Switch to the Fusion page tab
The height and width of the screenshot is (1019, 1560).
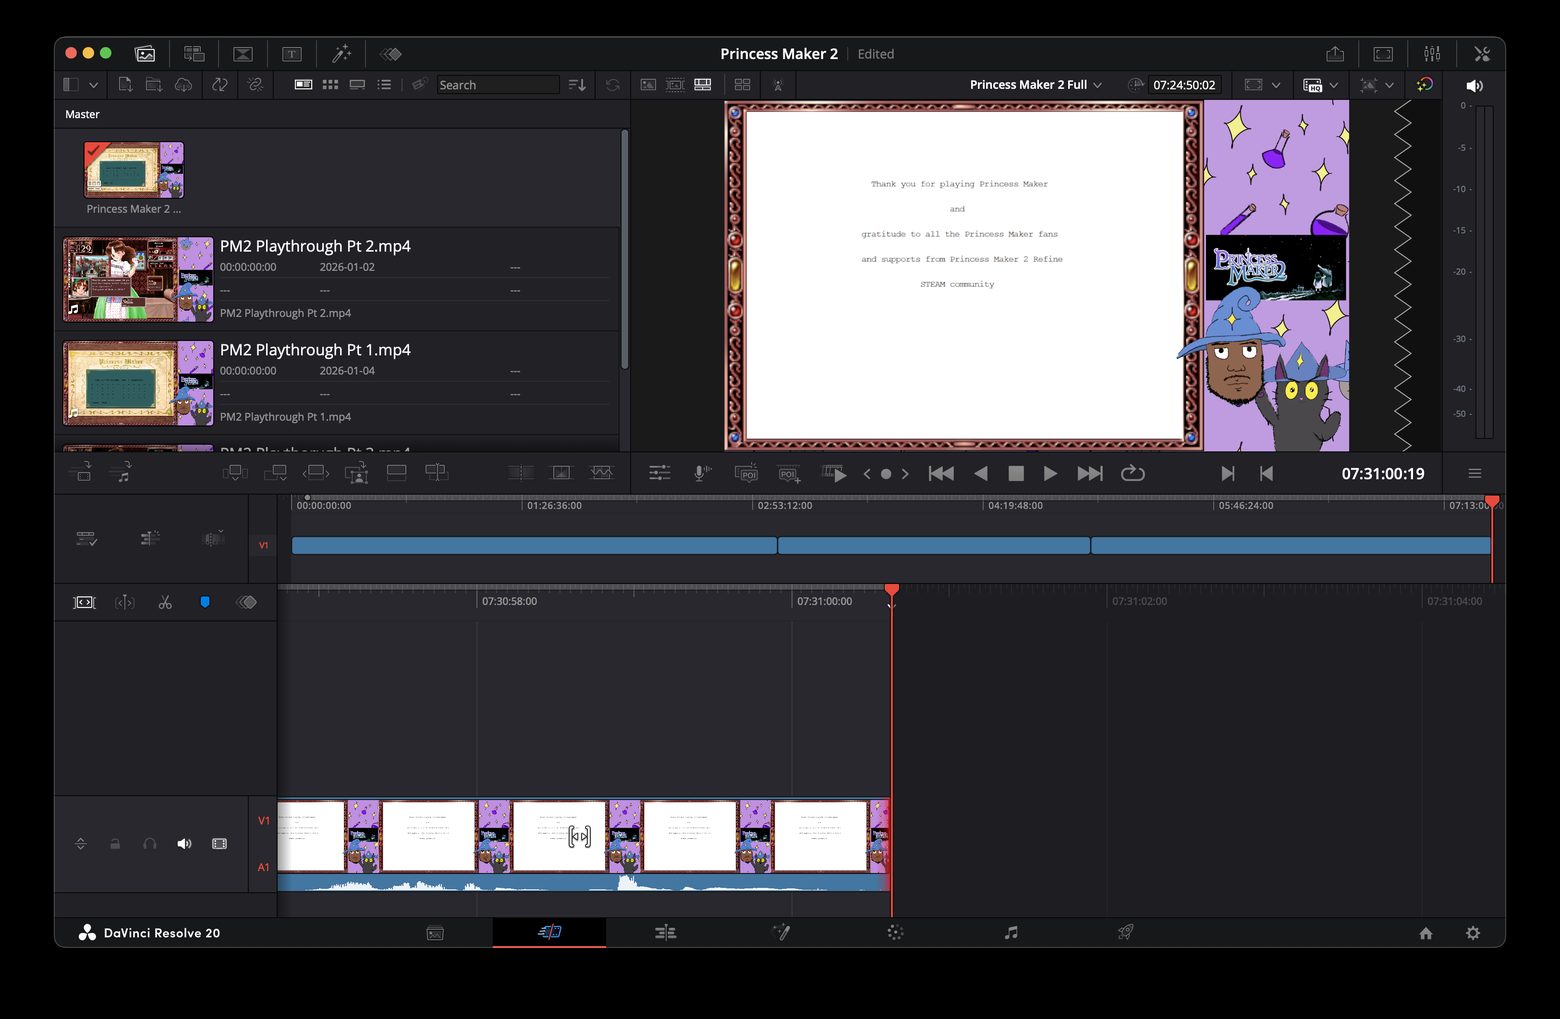coord(780,933)
